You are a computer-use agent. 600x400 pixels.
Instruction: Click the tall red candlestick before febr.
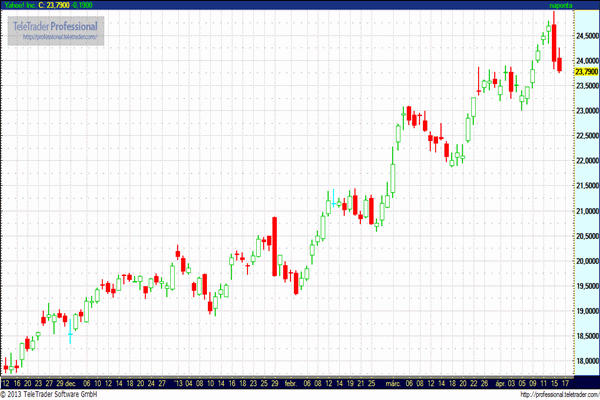pos(274,245)
